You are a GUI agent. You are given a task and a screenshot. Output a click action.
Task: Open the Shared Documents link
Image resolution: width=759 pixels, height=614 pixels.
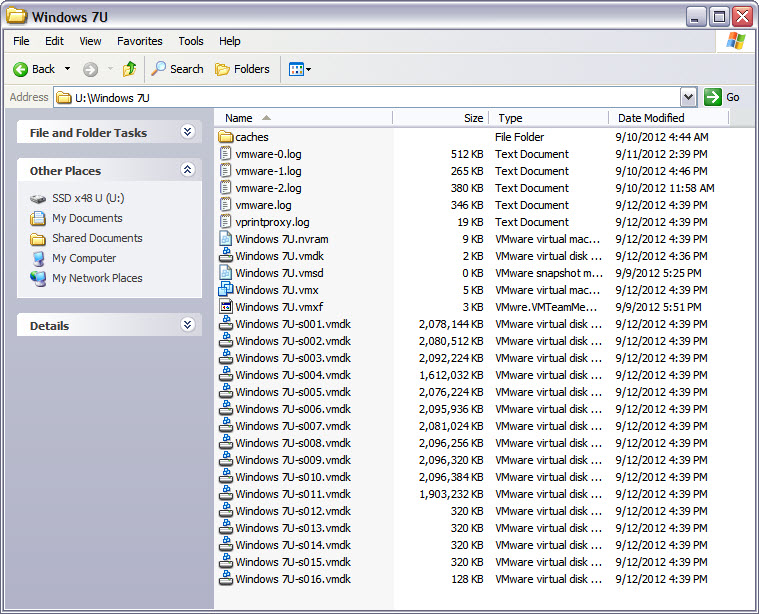tap(97, 238)
